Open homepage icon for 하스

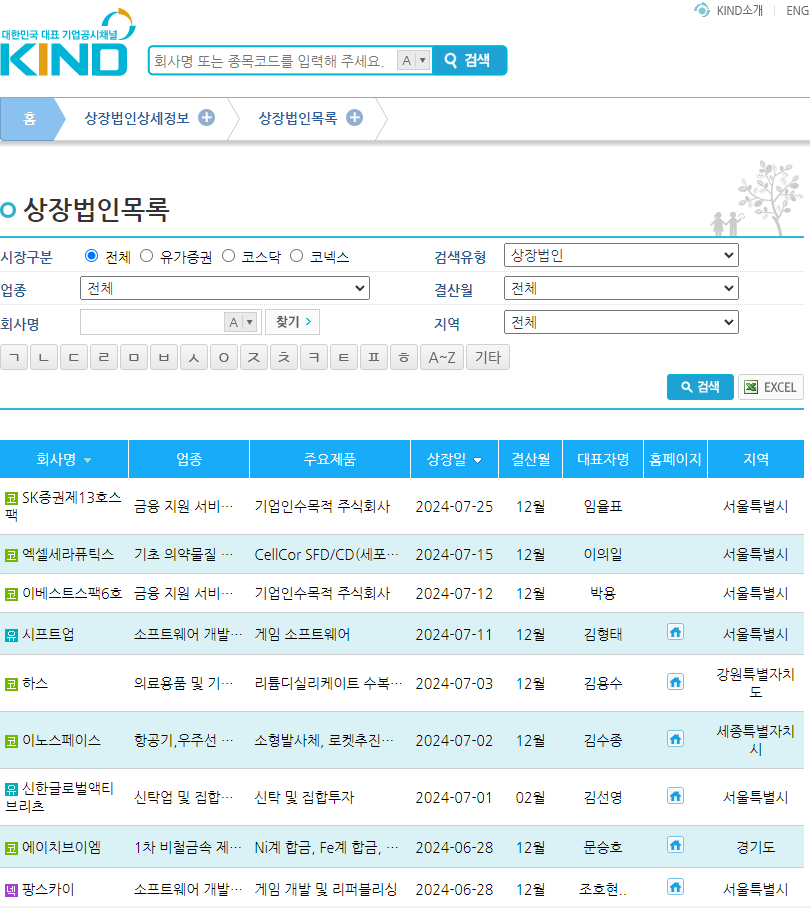[675, 682]
